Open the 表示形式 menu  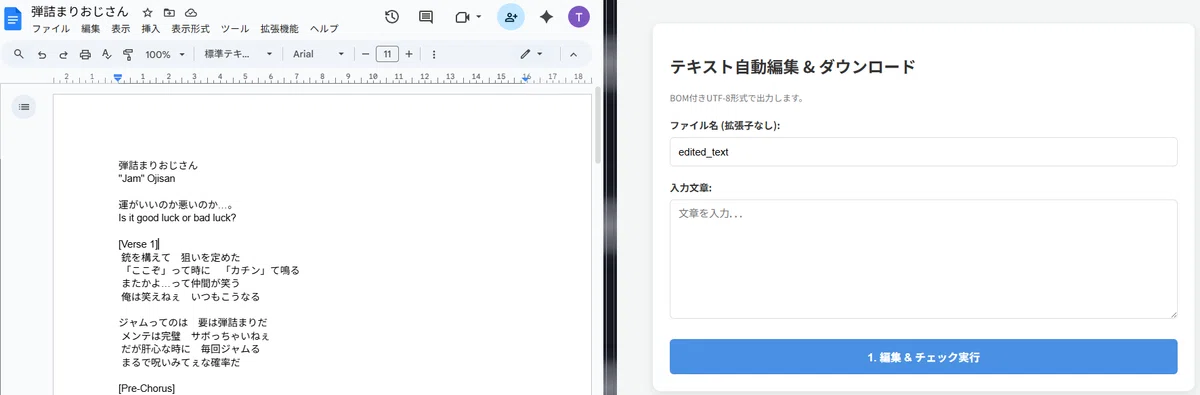pos(191,29)
